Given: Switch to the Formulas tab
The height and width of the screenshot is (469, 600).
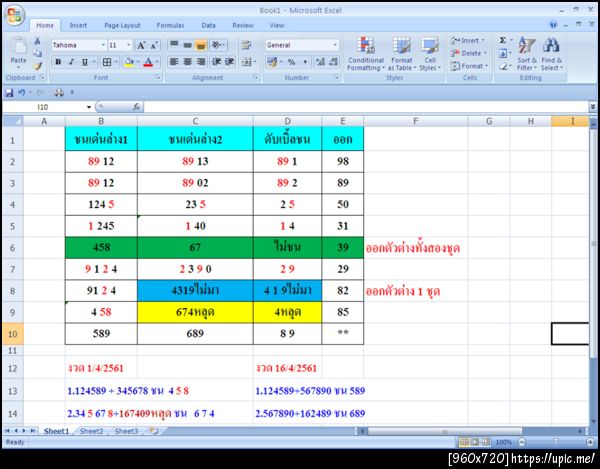Looking at the screenshot, I should tap(170, 25).
